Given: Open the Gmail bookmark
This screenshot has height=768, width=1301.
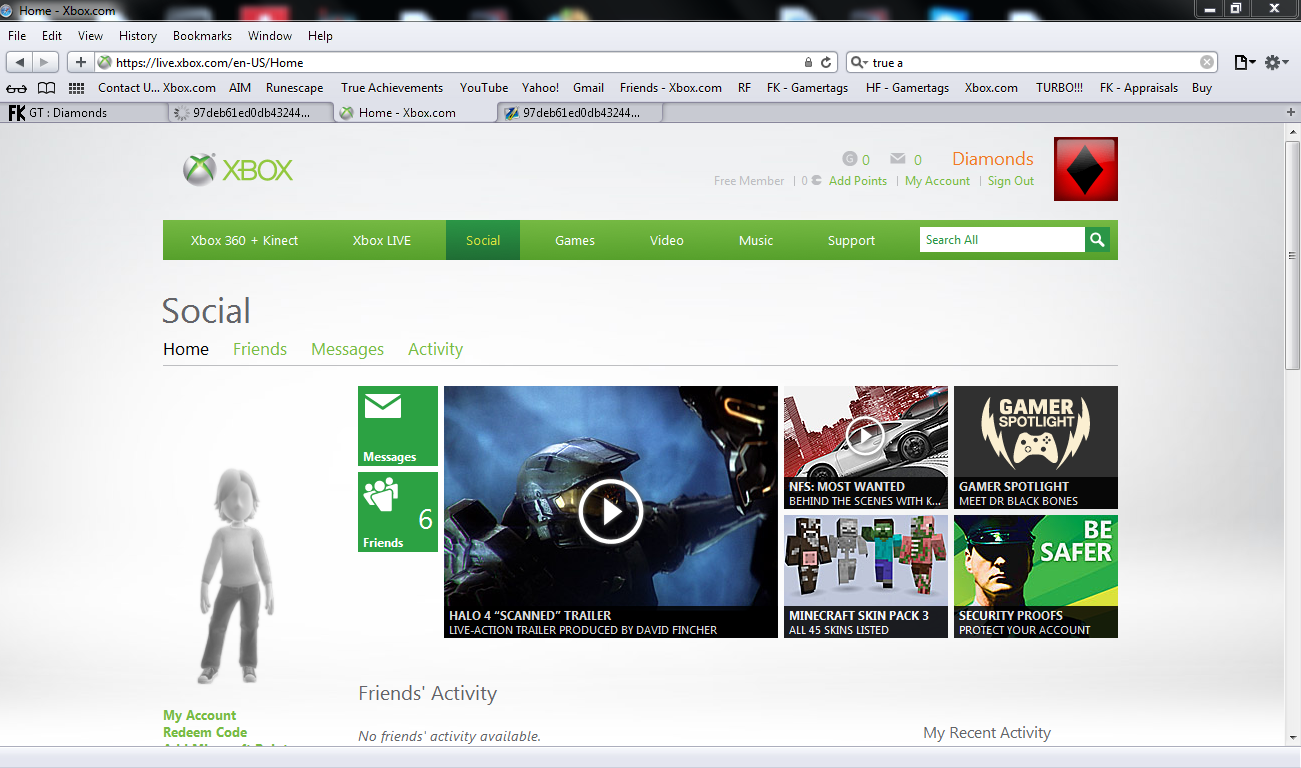Looking at the screenshot, I should click(588, 88).
